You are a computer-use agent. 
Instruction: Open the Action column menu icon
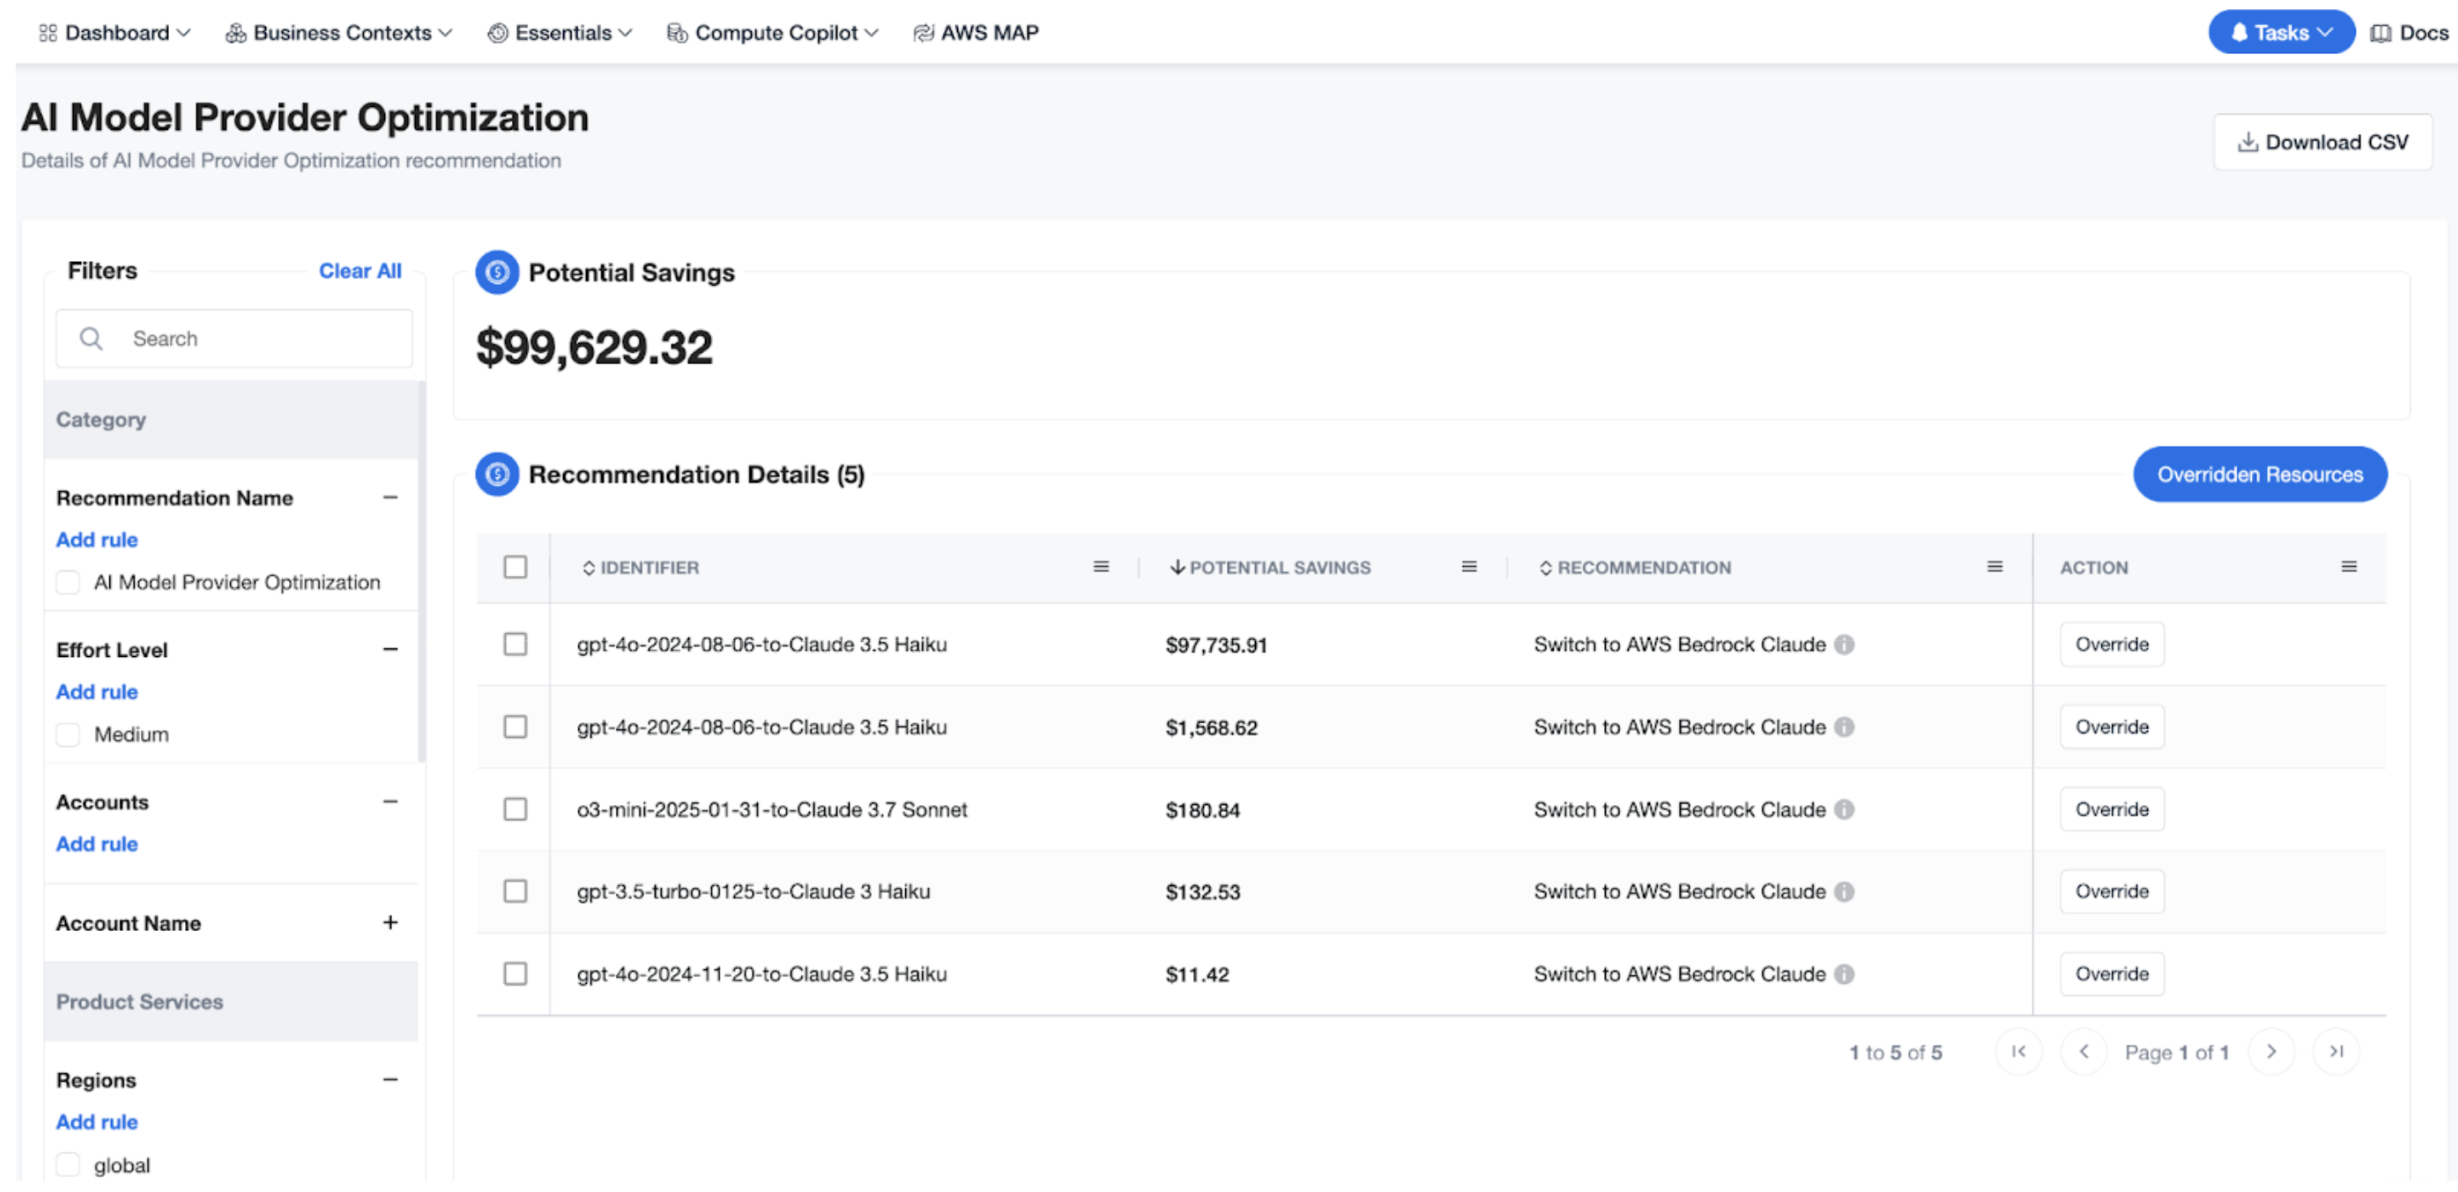2349,567
